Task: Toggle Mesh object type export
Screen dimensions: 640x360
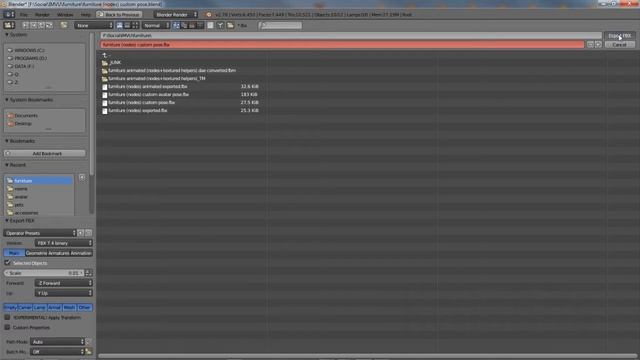Action: [69, 307]
